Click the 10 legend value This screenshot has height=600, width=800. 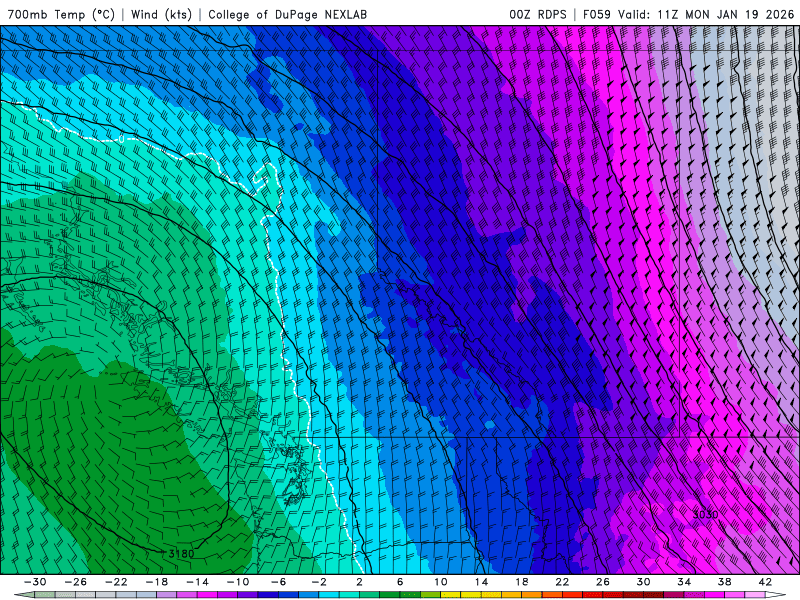440,582
